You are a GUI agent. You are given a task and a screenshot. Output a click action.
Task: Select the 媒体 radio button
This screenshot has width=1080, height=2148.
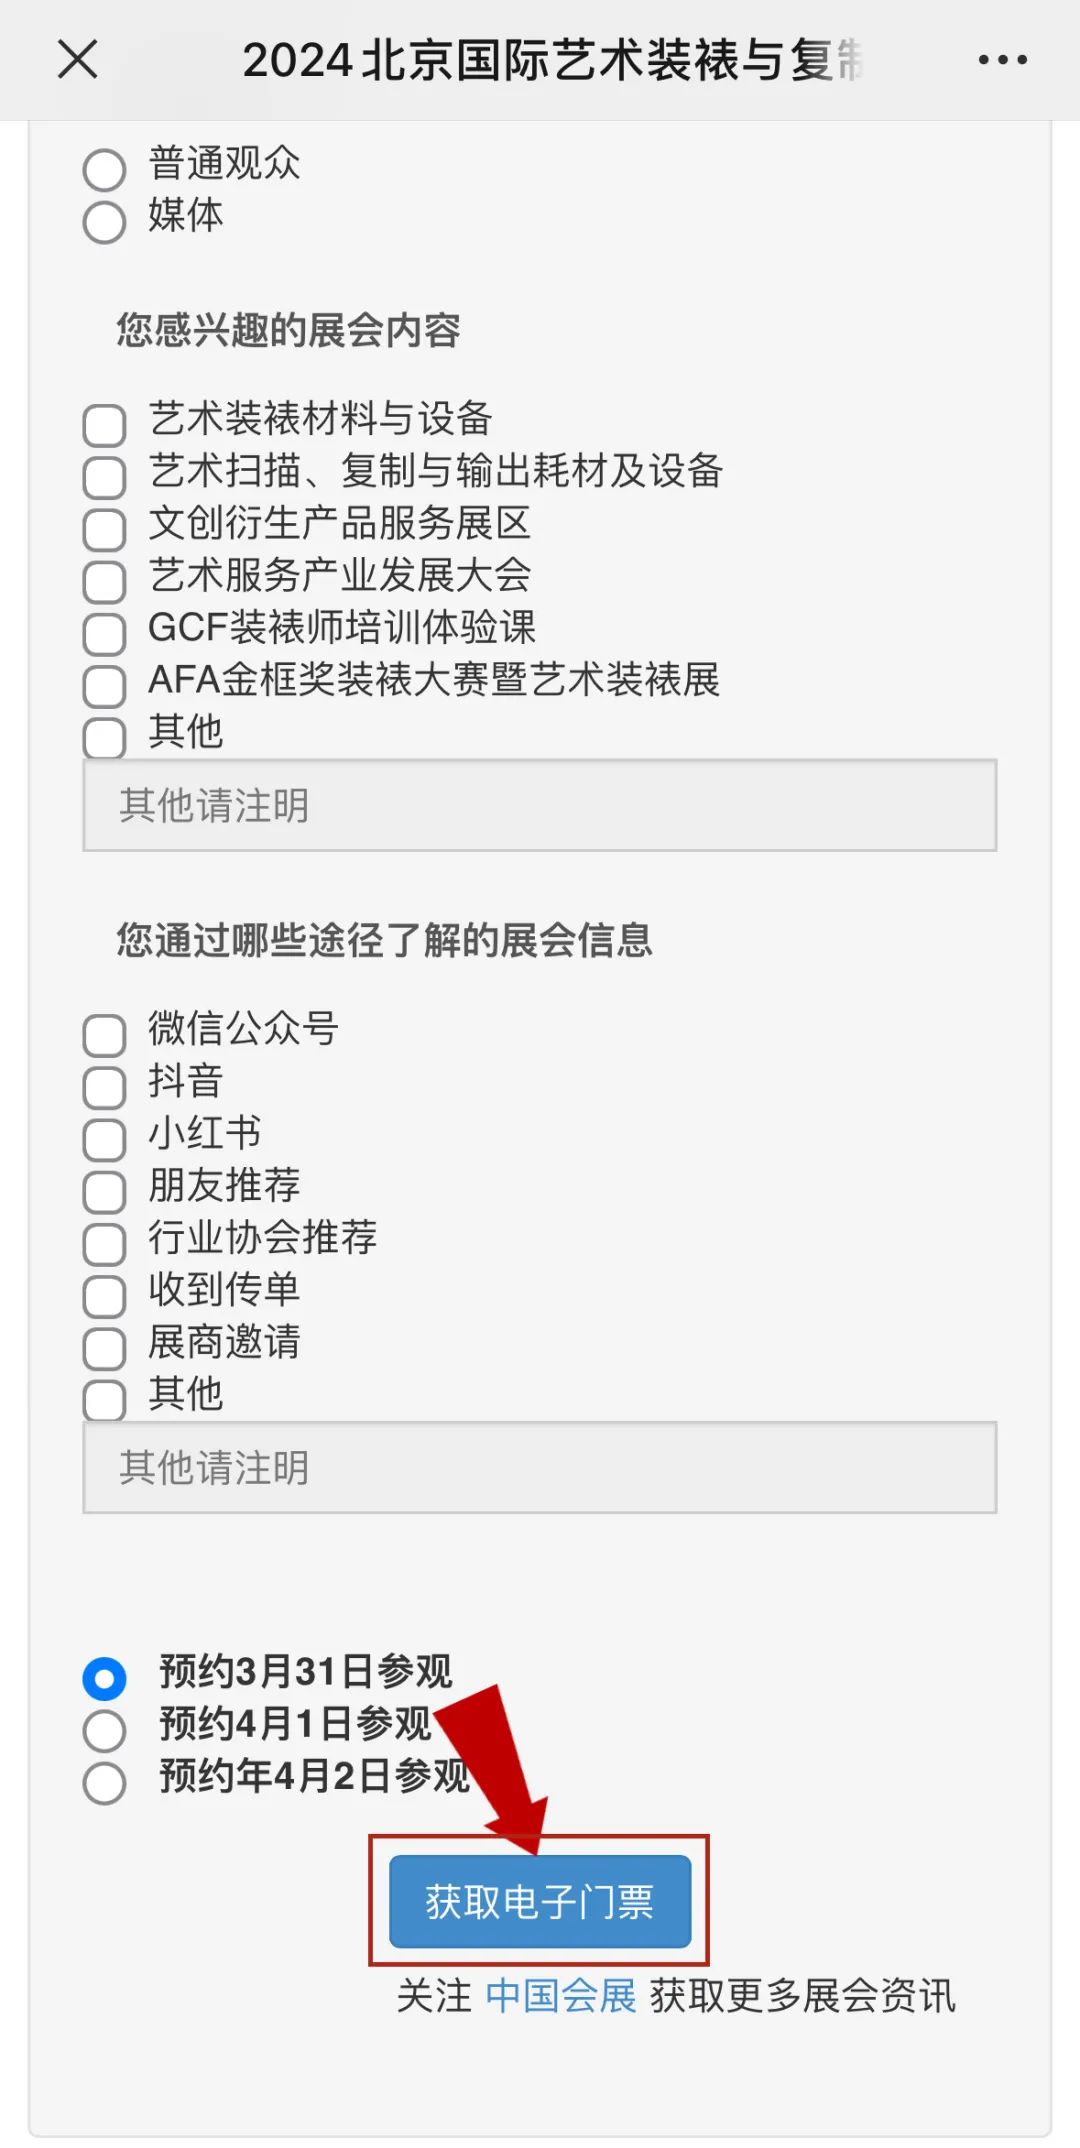coord(105,221)
